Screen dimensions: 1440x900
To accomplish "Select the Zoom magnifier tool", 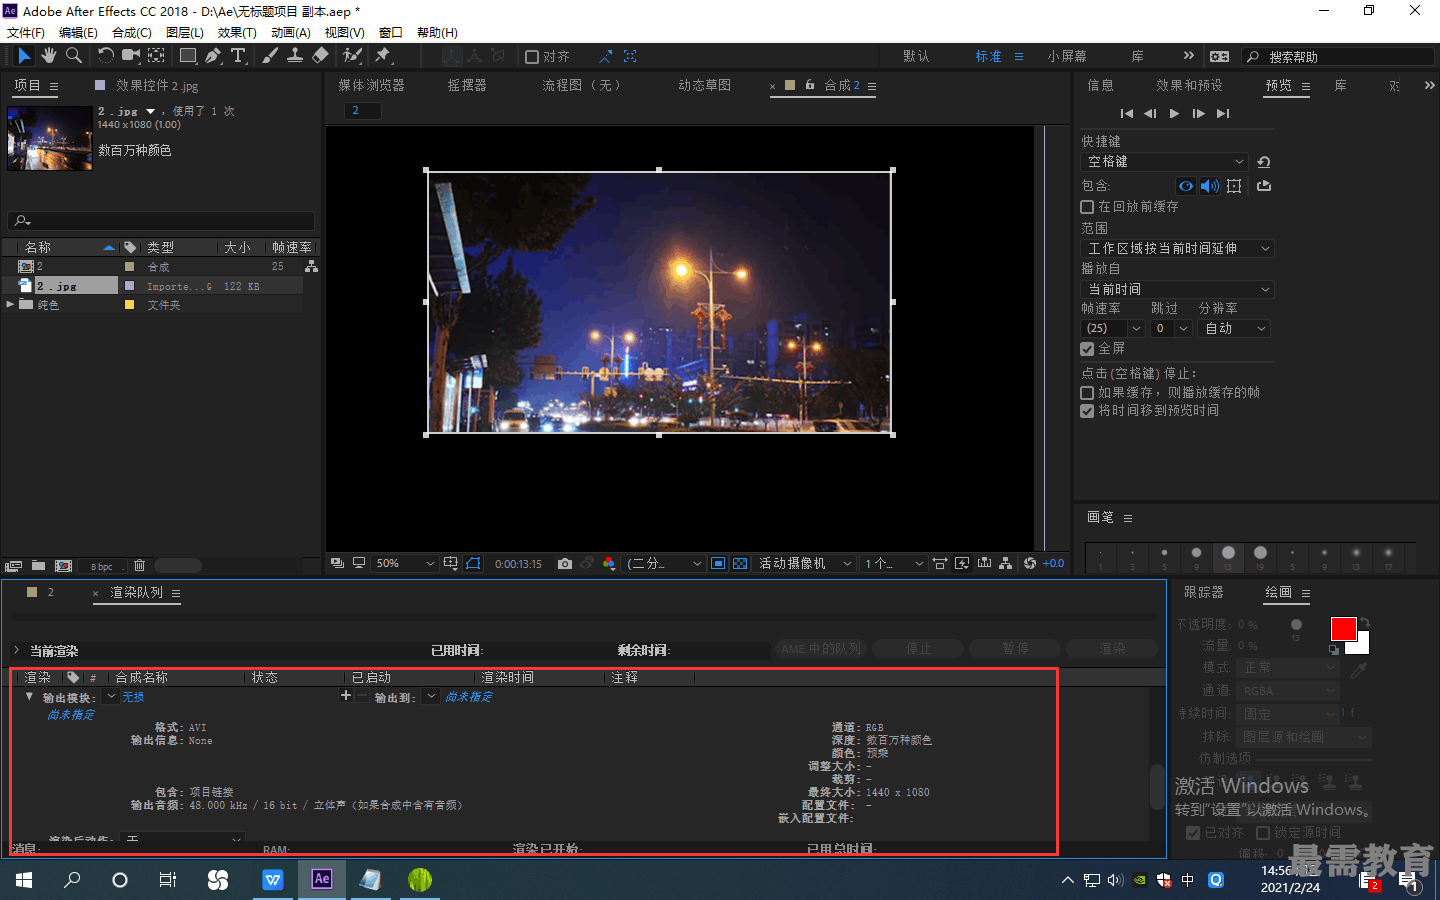I will (73, 56).
